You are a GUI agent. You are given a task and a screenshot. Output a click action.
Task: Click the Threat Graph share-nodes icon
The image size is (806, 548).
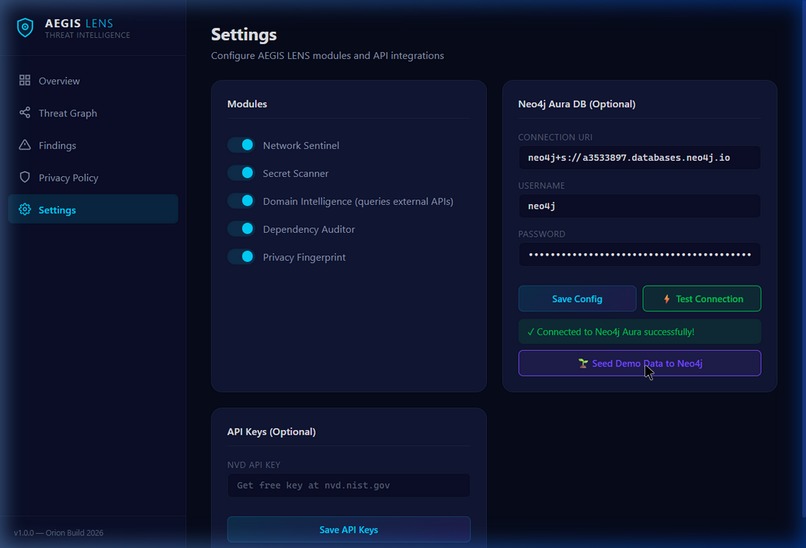click(x=25, y=113)
